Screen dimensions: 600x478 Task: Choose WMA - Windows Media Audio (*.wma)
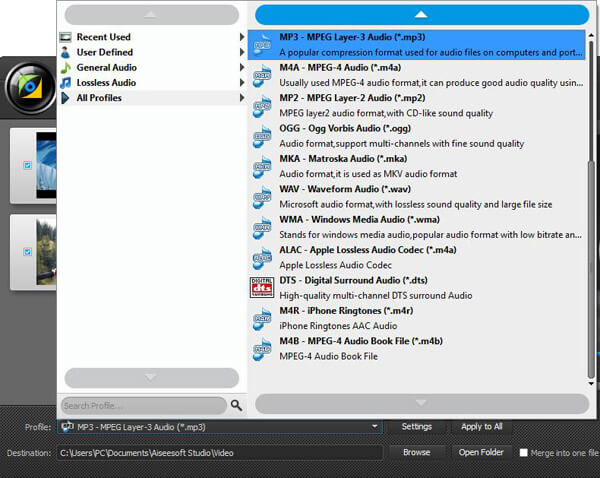click(x=417, y=227)
